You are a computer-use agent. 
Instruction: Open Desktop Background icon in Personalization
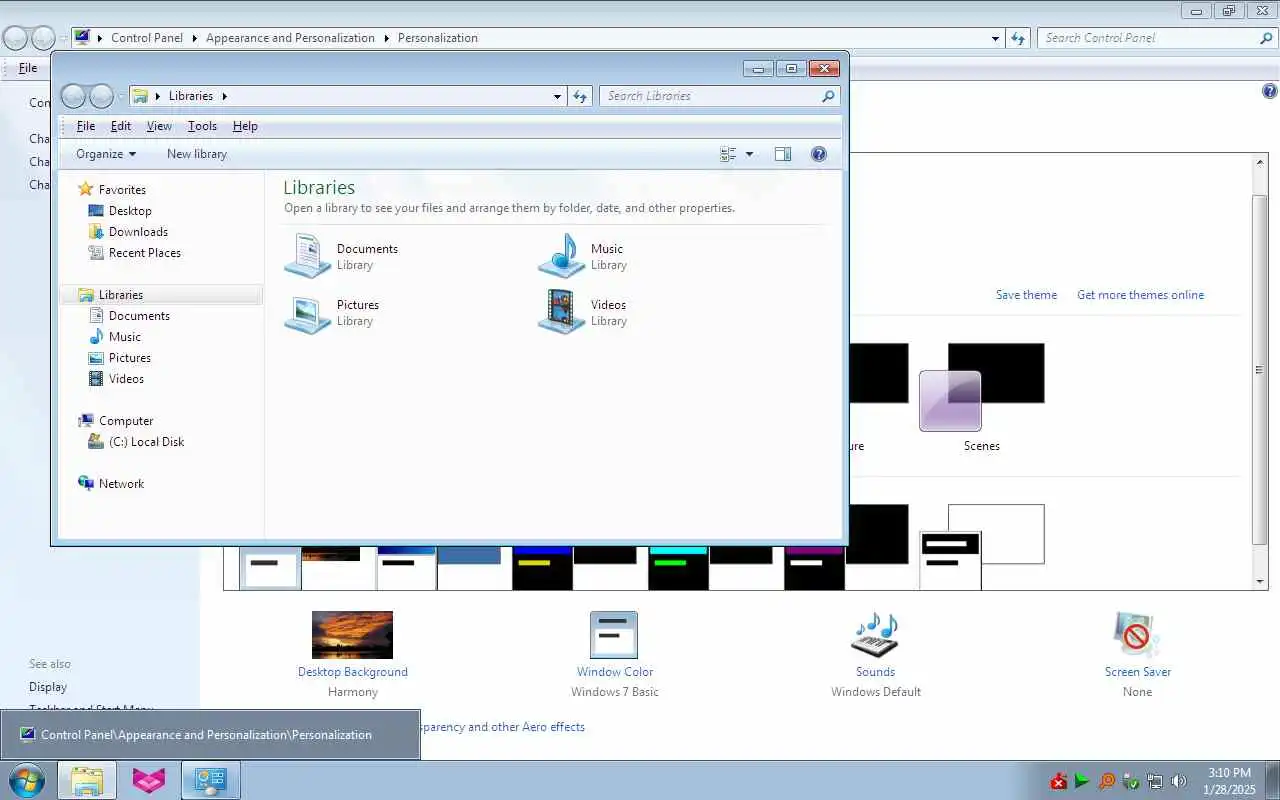coord(352,635)
